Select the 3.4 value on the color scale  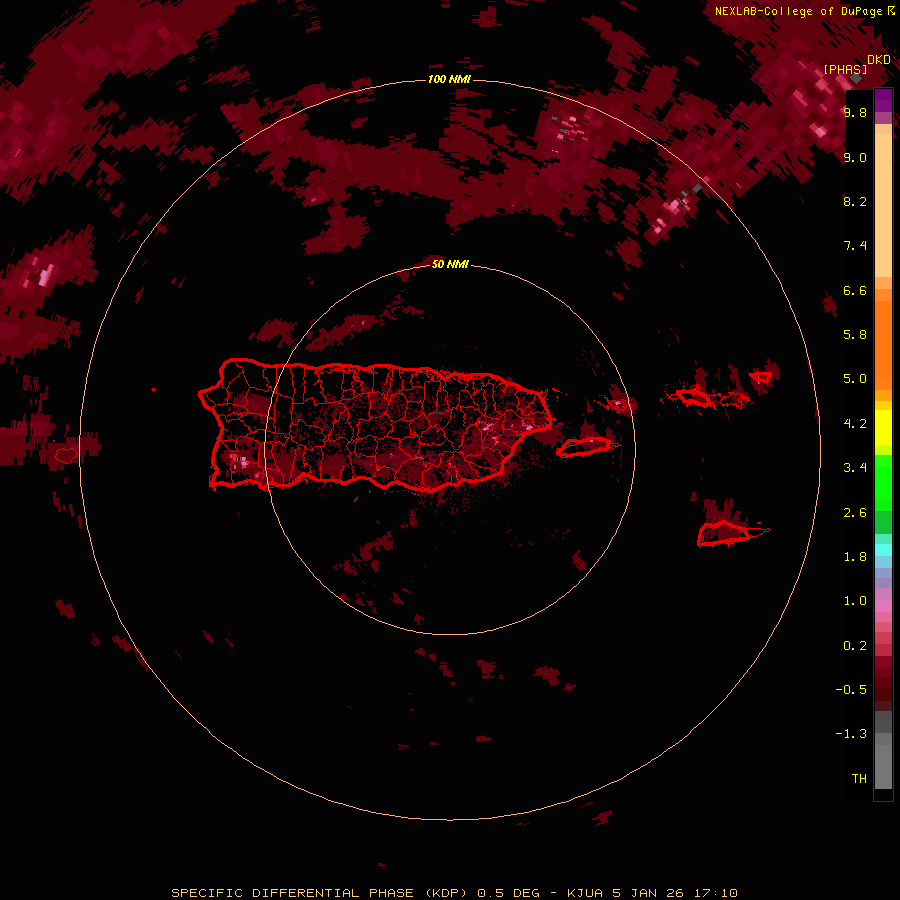(855, 468)
